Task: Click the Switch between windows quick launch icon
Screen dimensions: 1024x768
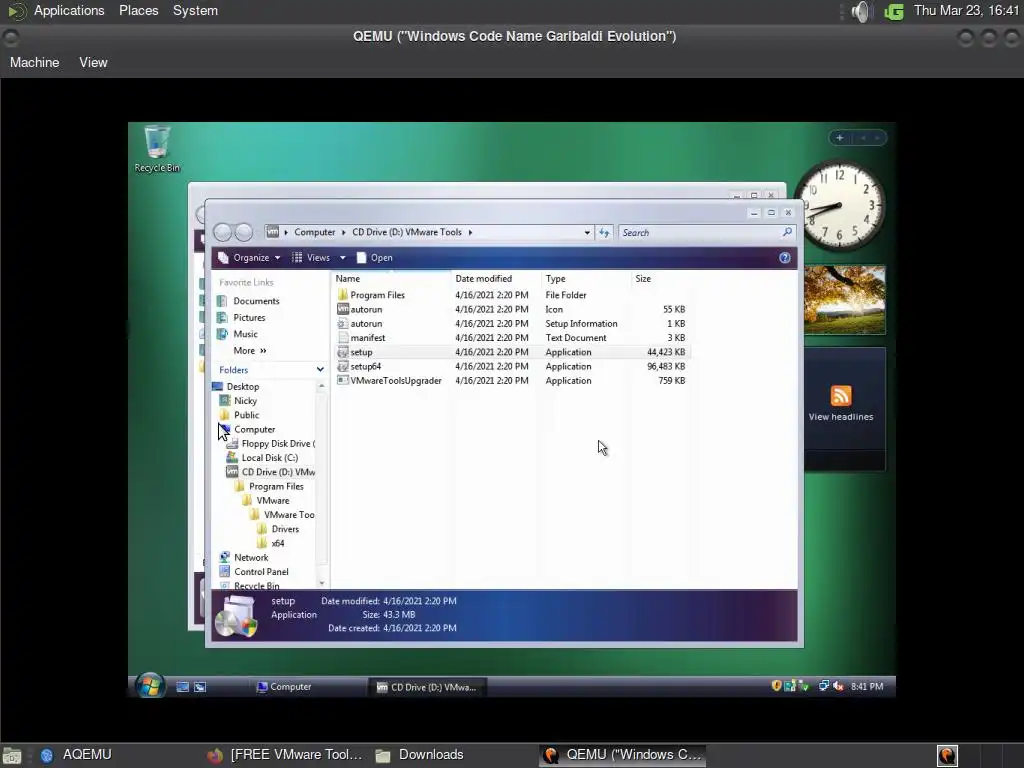Action: click(x=200, y=687)
